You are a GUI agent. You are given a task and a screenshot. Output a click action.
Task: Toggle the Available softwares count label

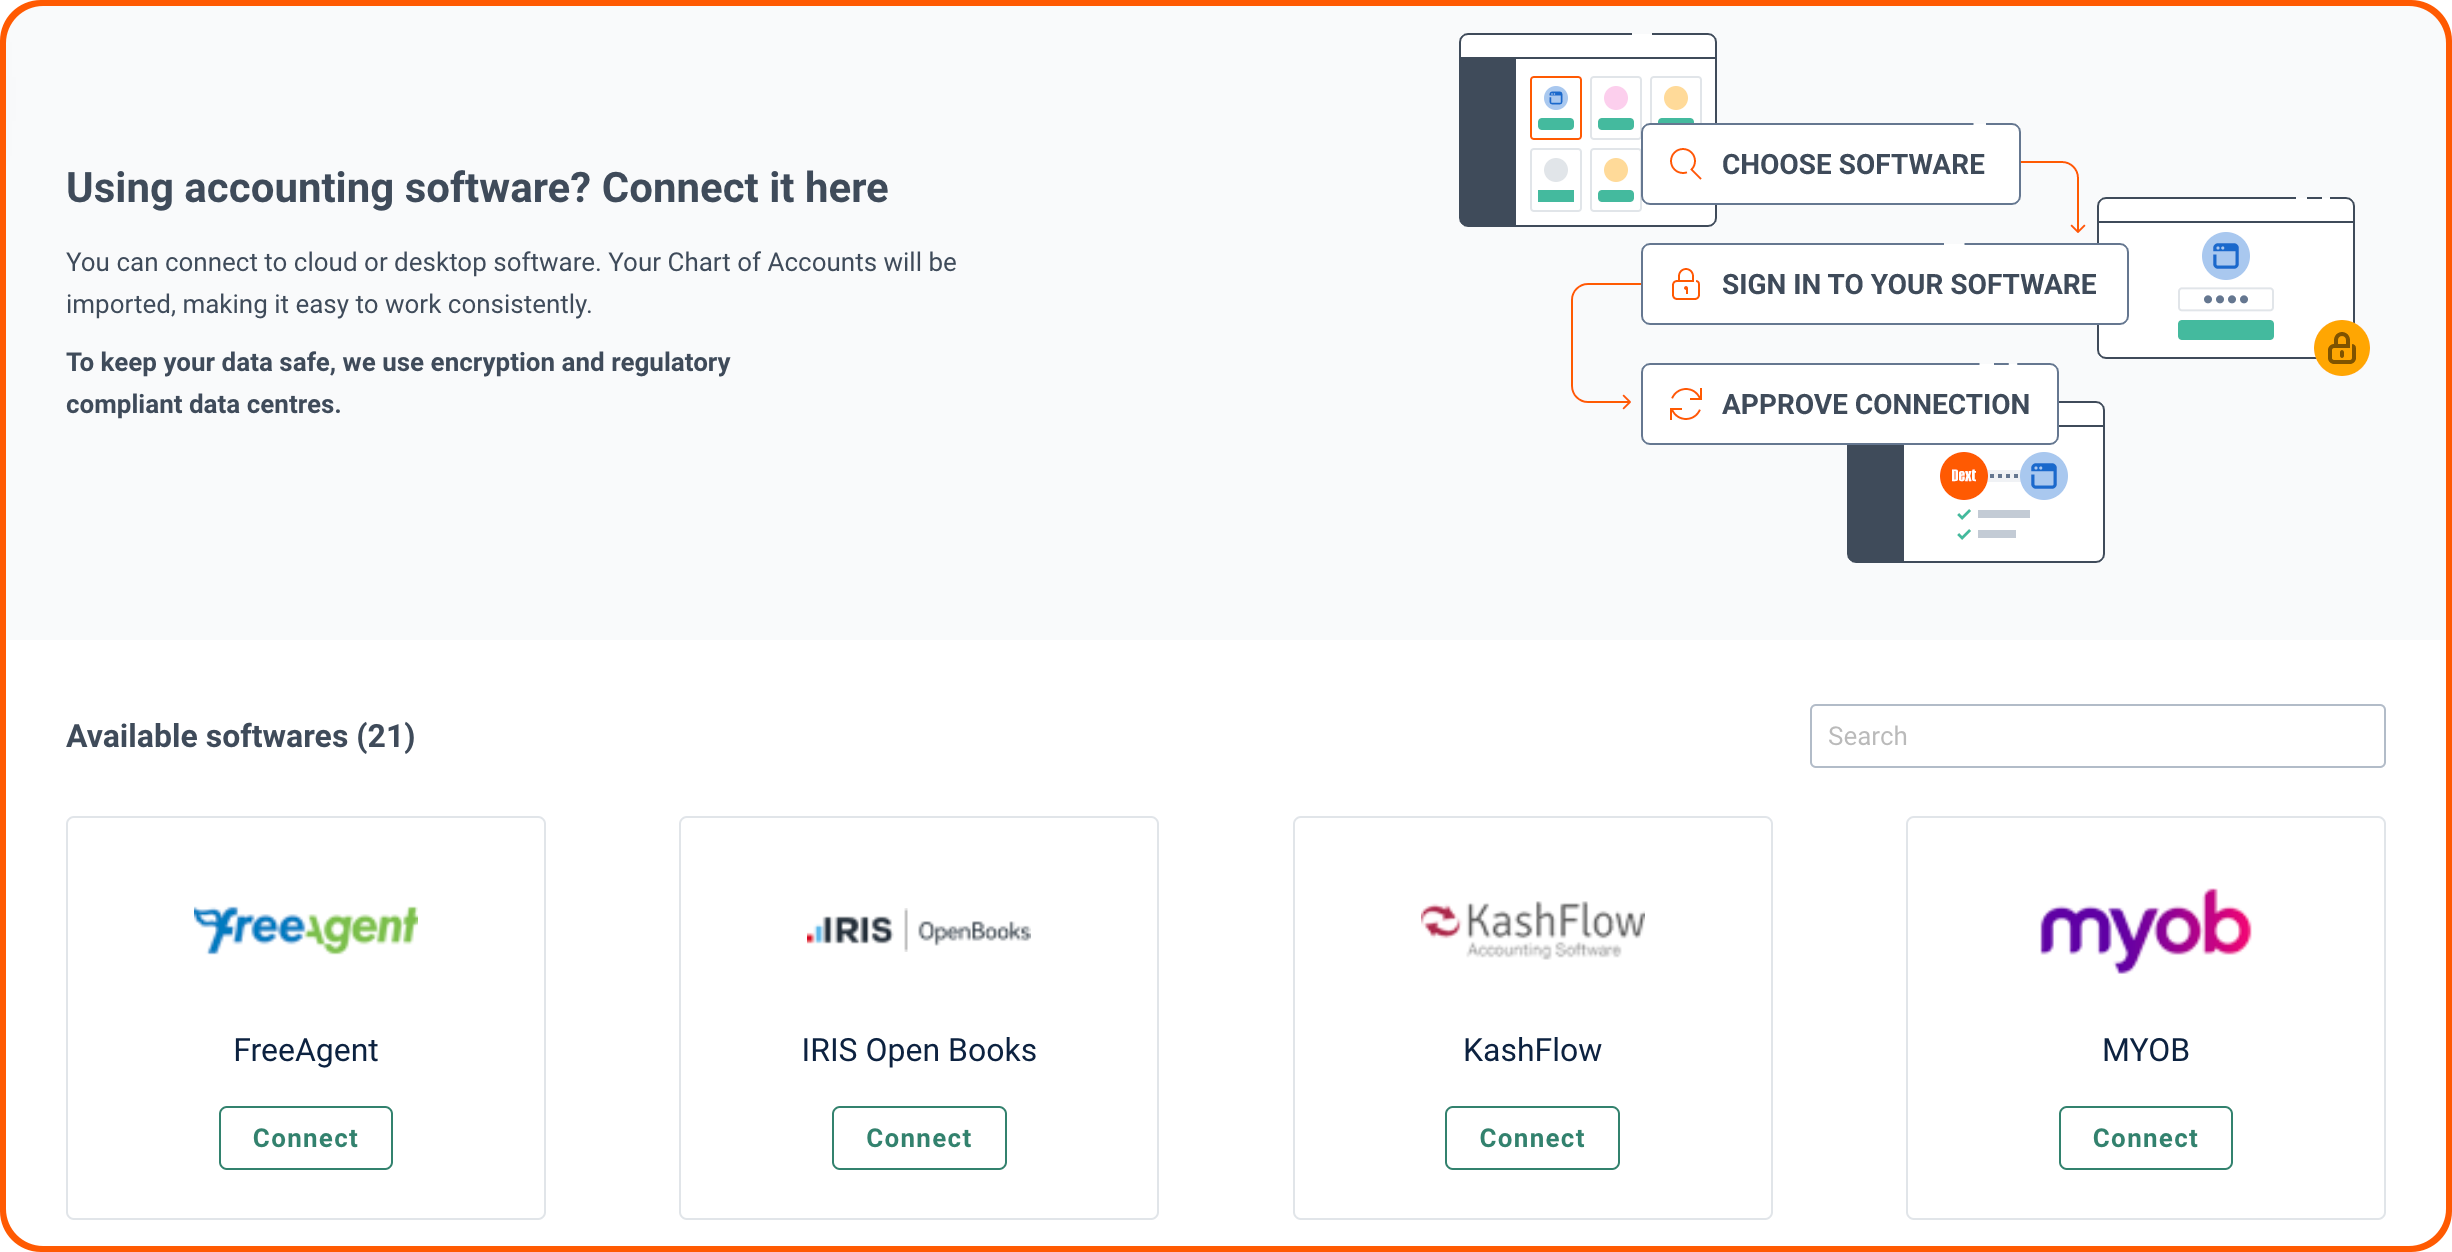[x=241, y=738]
